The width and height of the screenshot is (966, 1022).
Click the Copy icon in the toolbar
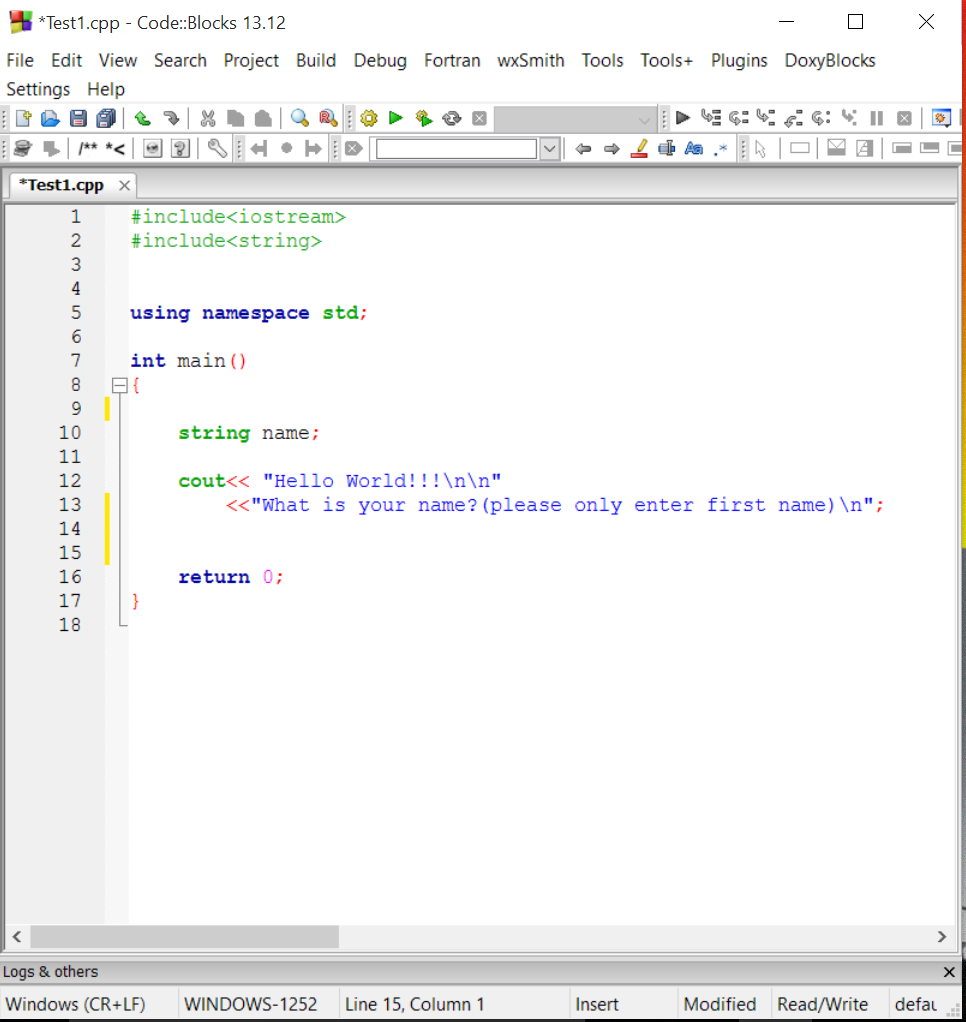(x=235, y=118)
